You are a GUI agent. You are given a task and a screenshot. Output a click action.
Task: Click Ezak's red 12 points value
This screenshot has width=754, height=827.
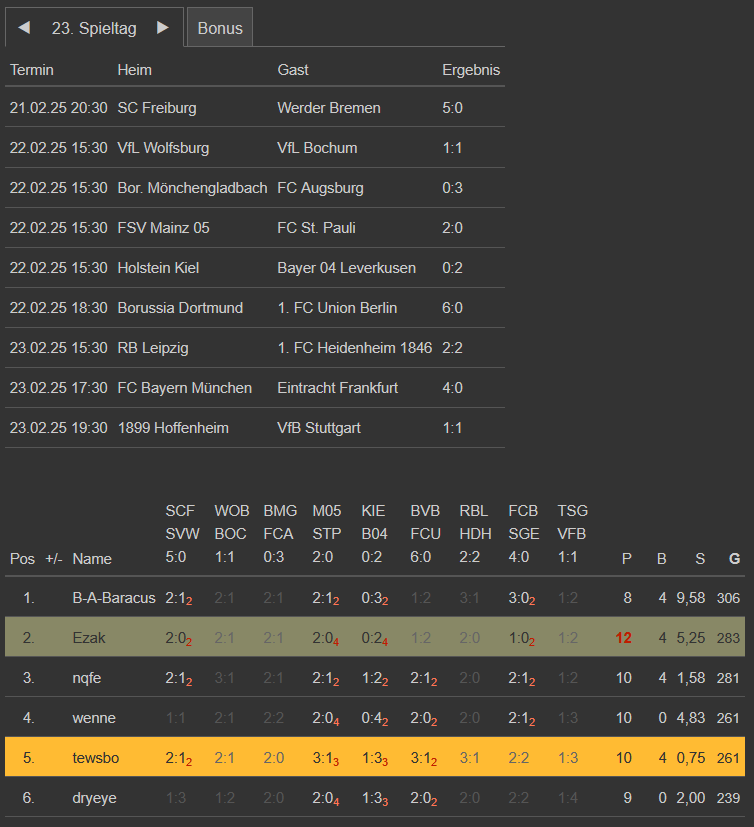(624, 638)
